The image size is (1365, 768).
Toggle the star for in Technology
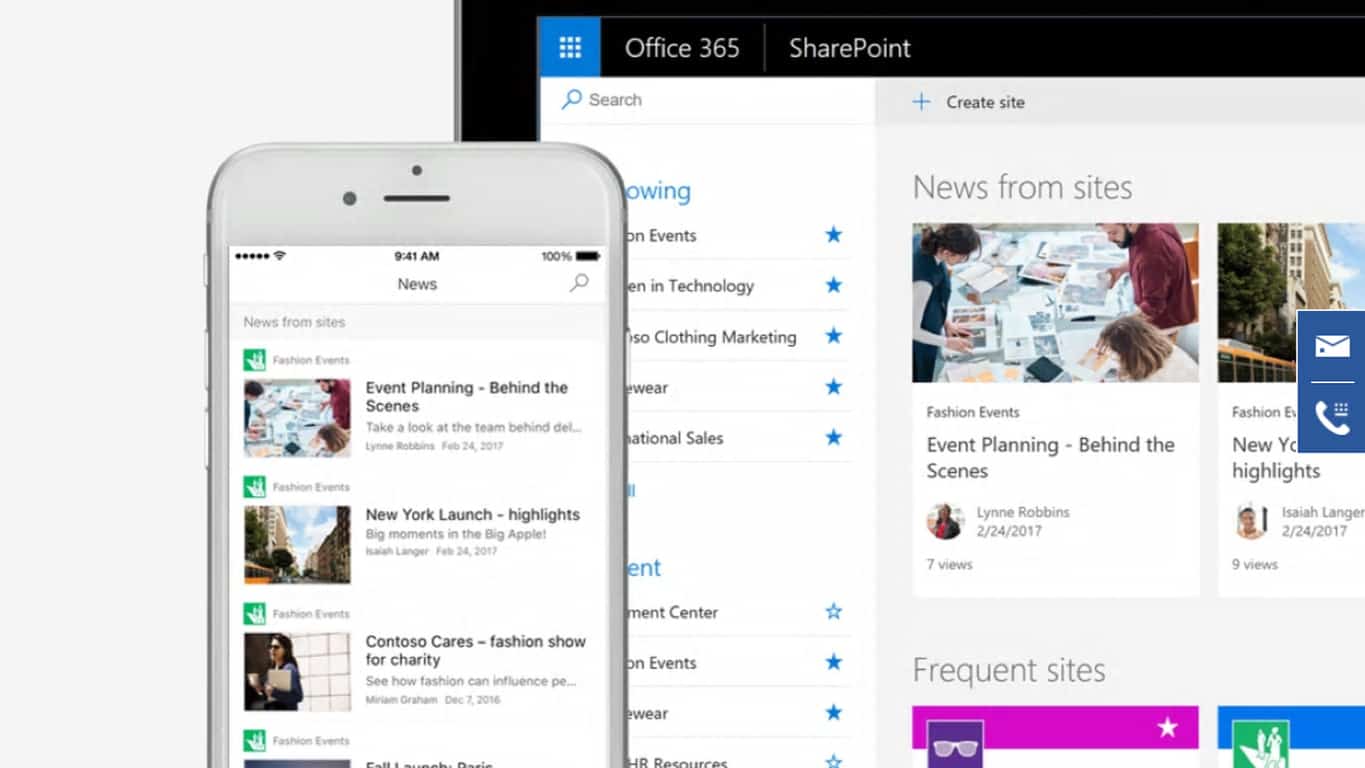833,285
